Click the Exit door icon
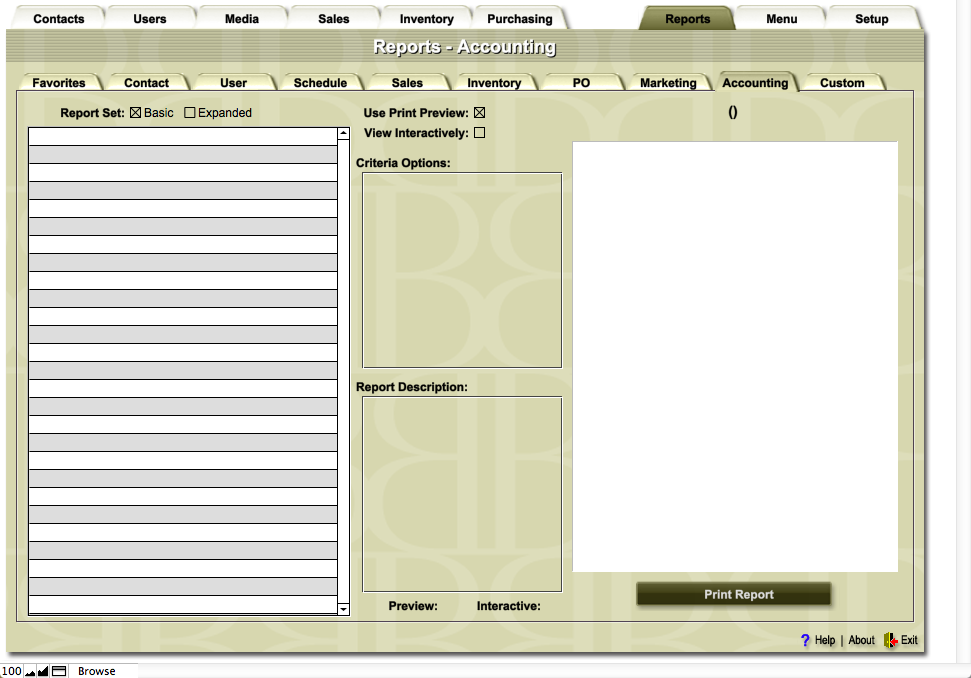Screen dimensions: 971x678 pos(890,640)
